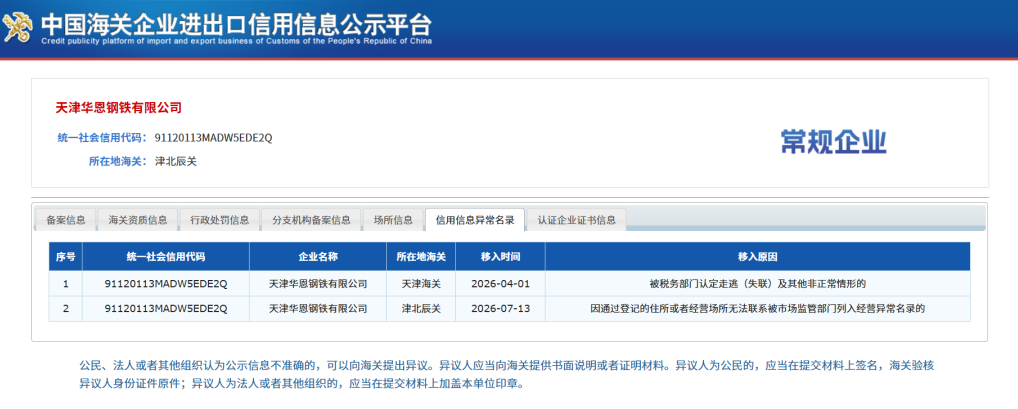Viewport: 1018px width, 409px height.
Task: Select the 信用信息异常名录 tab
Action: click(475, 220)
